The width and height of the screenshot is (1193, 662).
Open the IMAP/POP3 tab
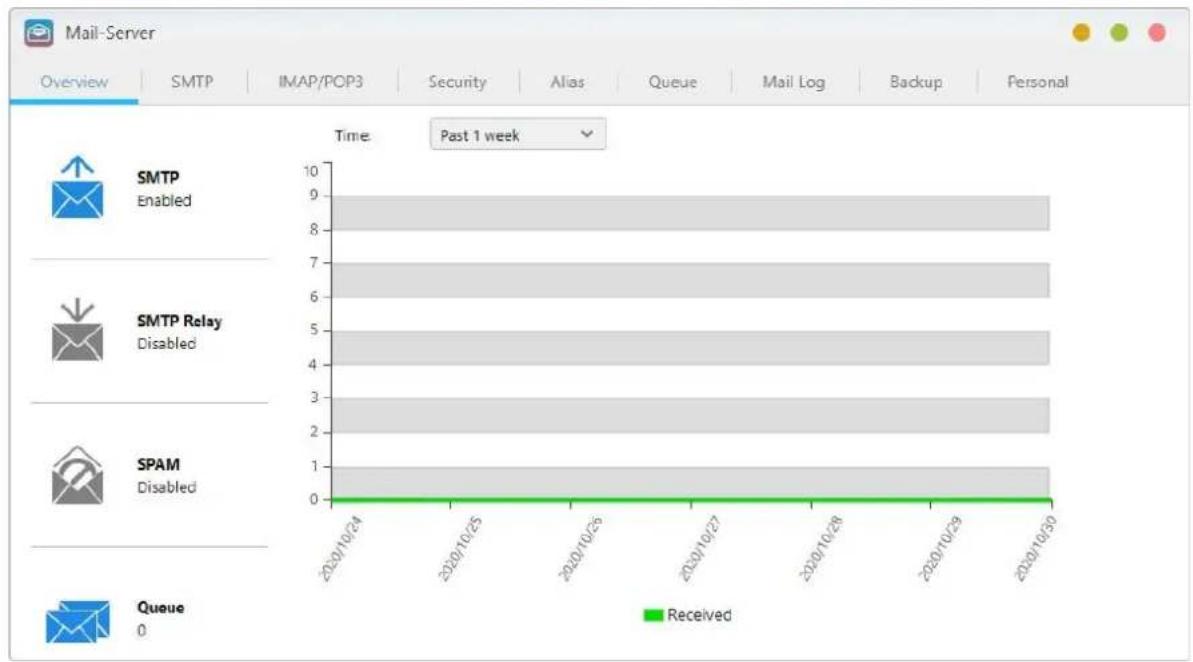320,83
